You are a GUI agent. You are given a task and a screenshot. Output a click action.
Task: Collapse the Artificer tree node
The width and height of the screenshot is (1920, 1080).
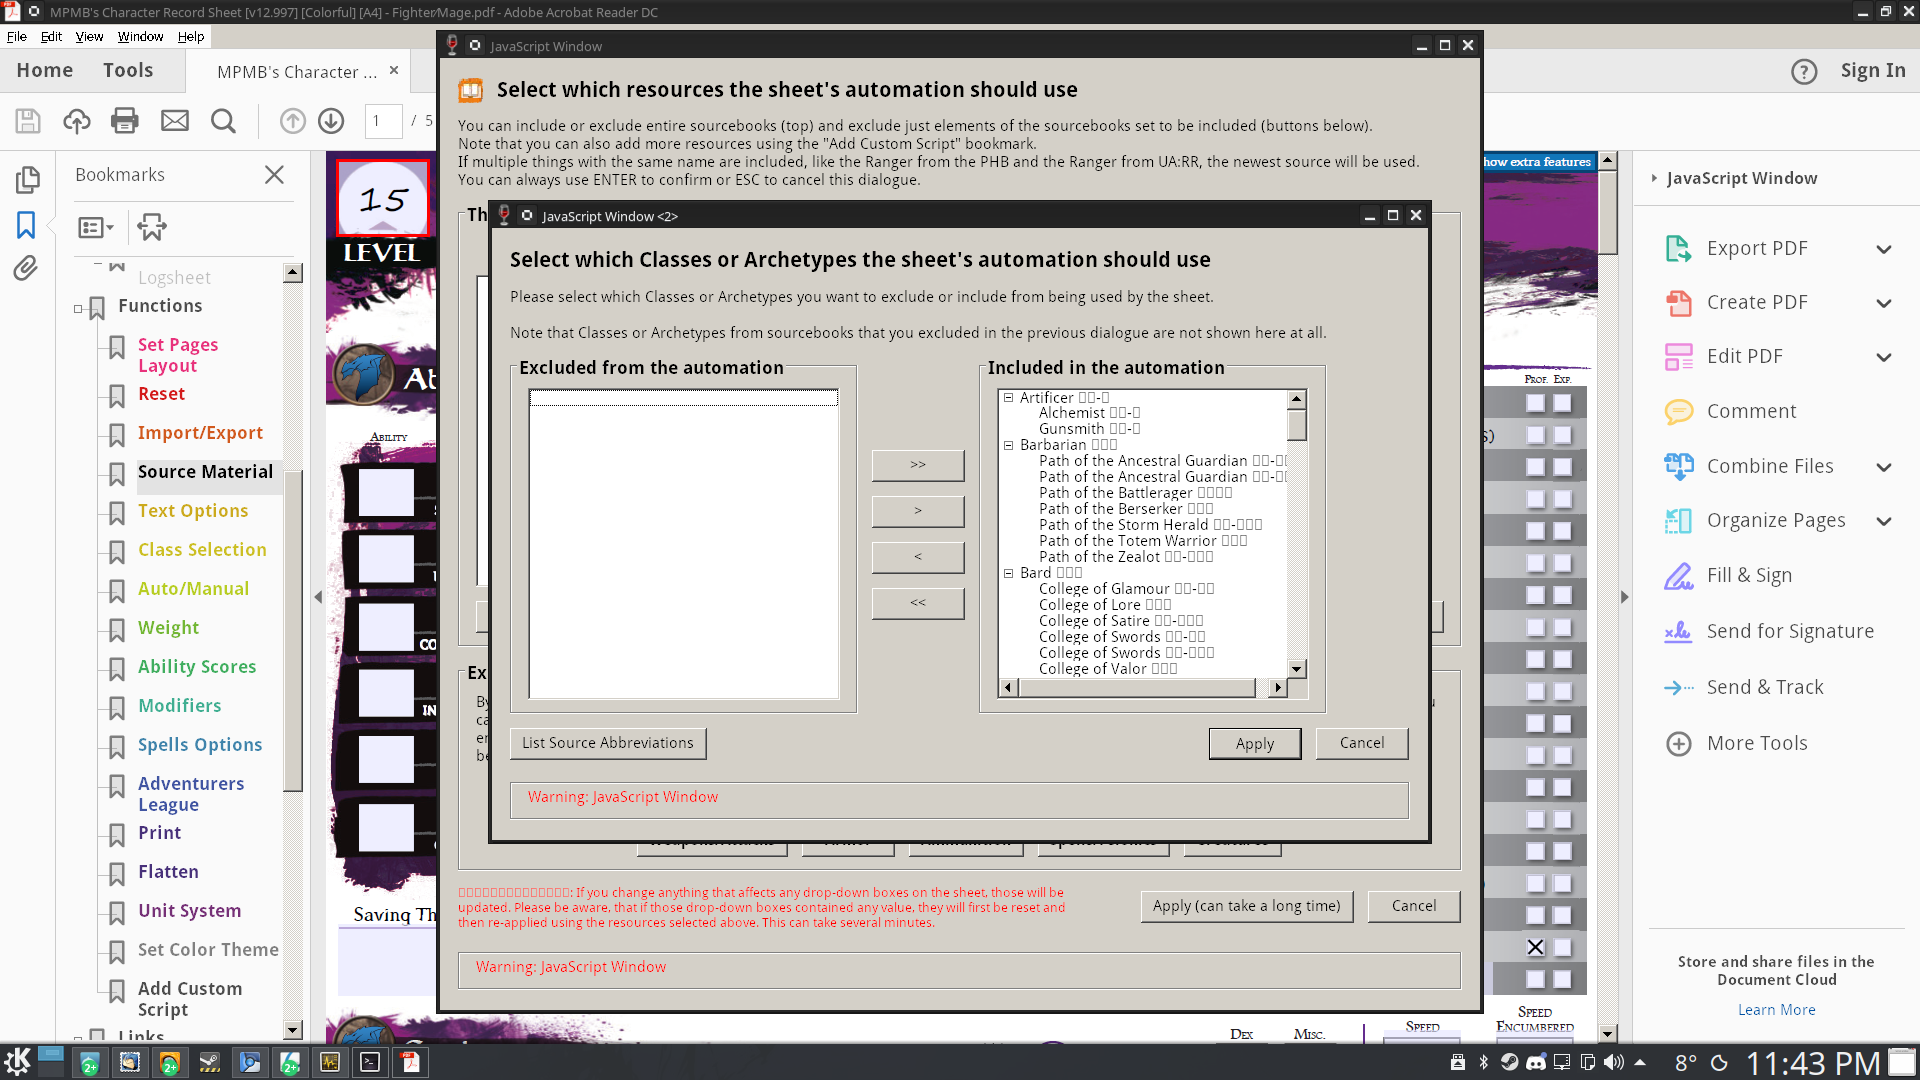(x=1009, y=398)
